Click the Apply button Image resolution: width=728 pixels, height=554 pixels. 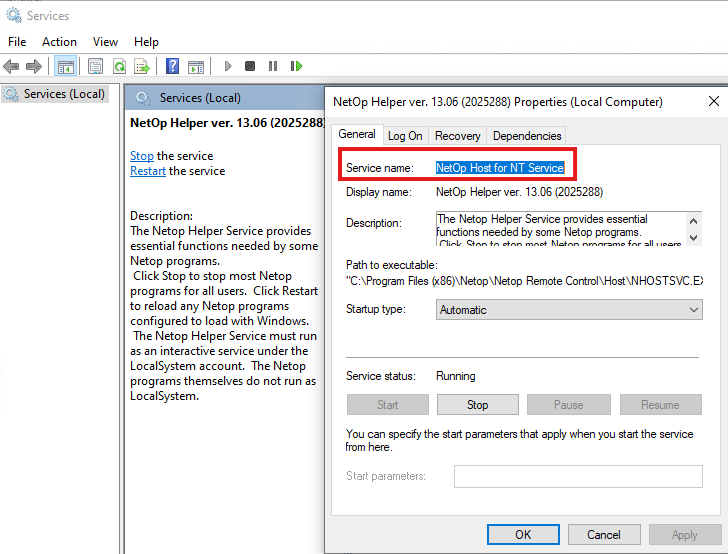(685, 534)
